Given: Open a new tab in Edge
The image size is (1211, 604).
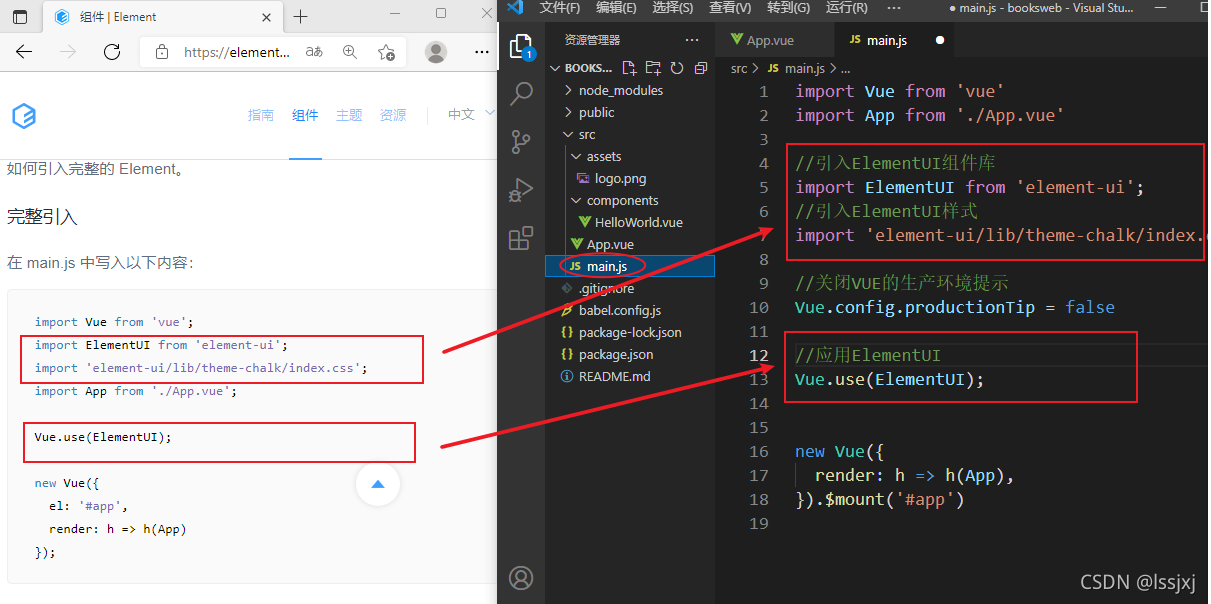Looking at the screenshot, I should pos(300,16).
